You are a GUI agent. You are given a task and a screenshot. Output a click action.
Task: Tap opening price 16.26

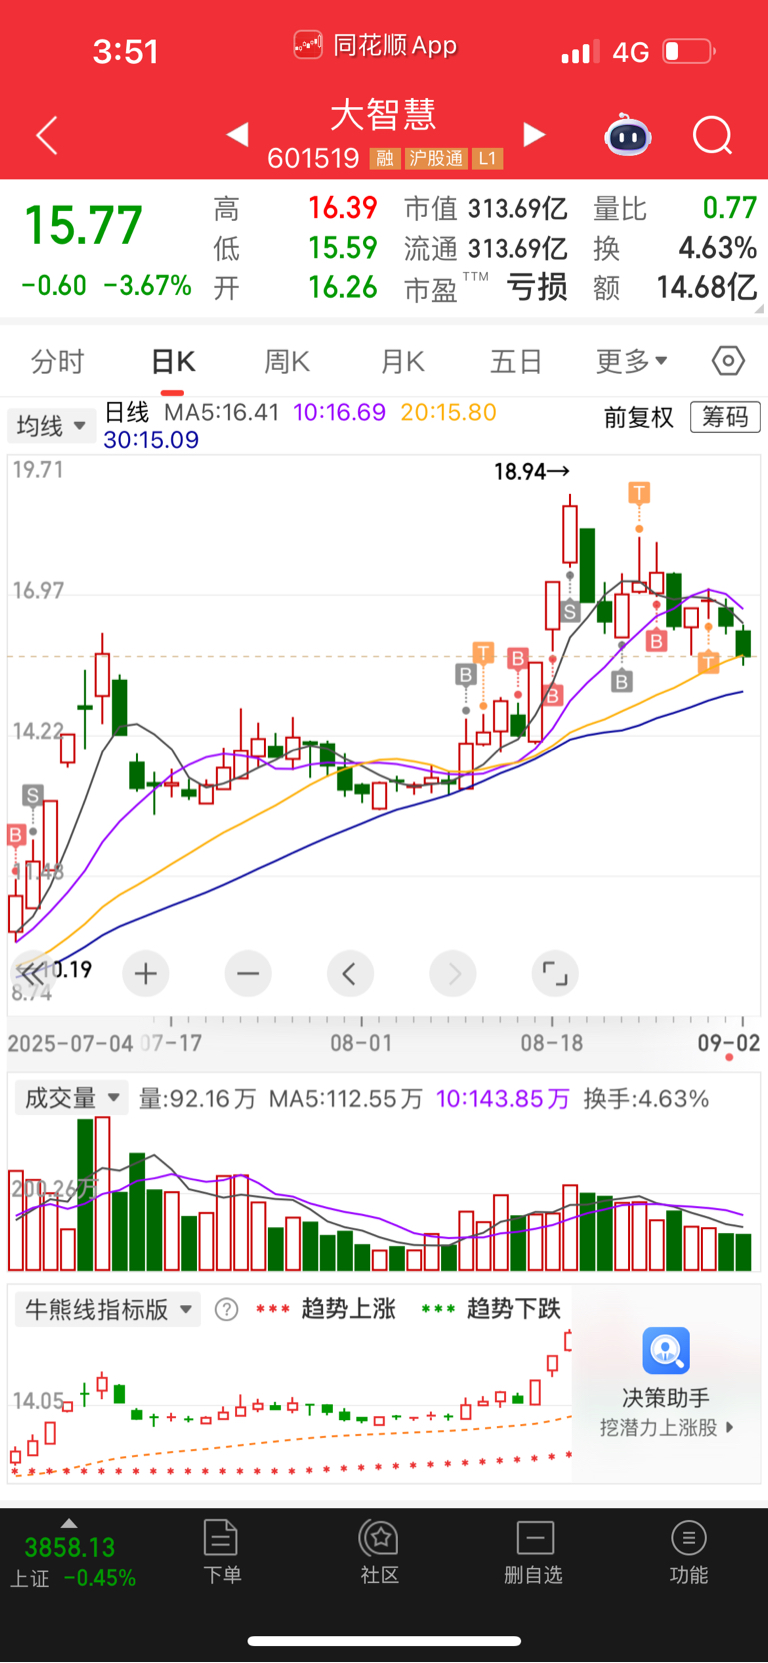coord(342,288)
